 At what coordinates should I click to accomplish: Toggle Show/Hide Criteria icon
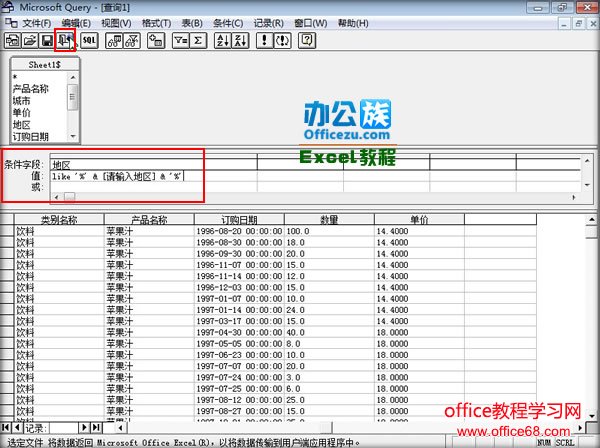(132, 41)
